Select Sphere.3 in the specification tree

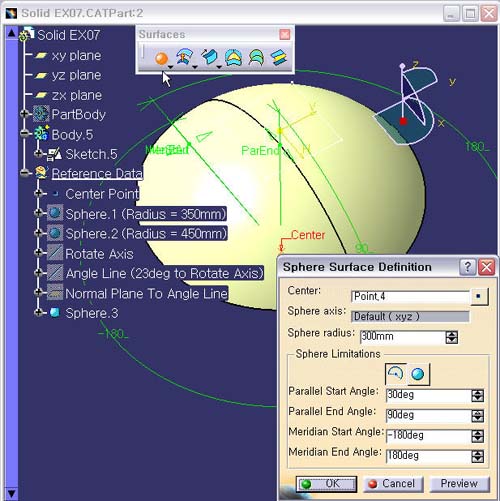[92, 313]
